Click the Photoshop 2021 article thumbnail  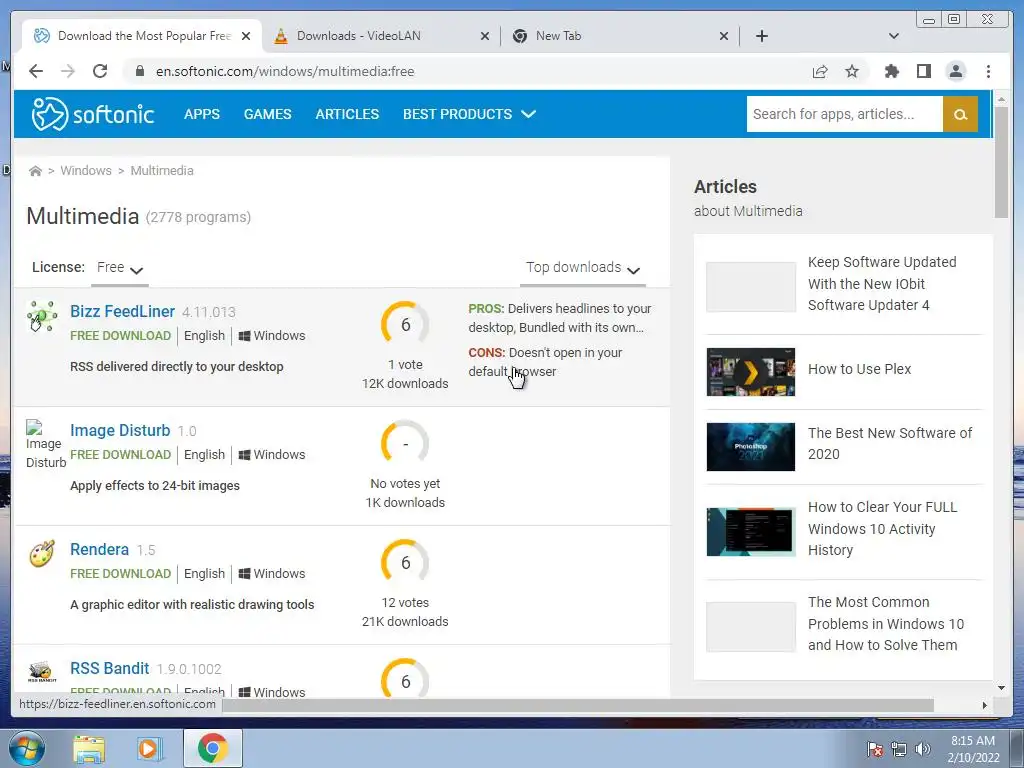751,447
